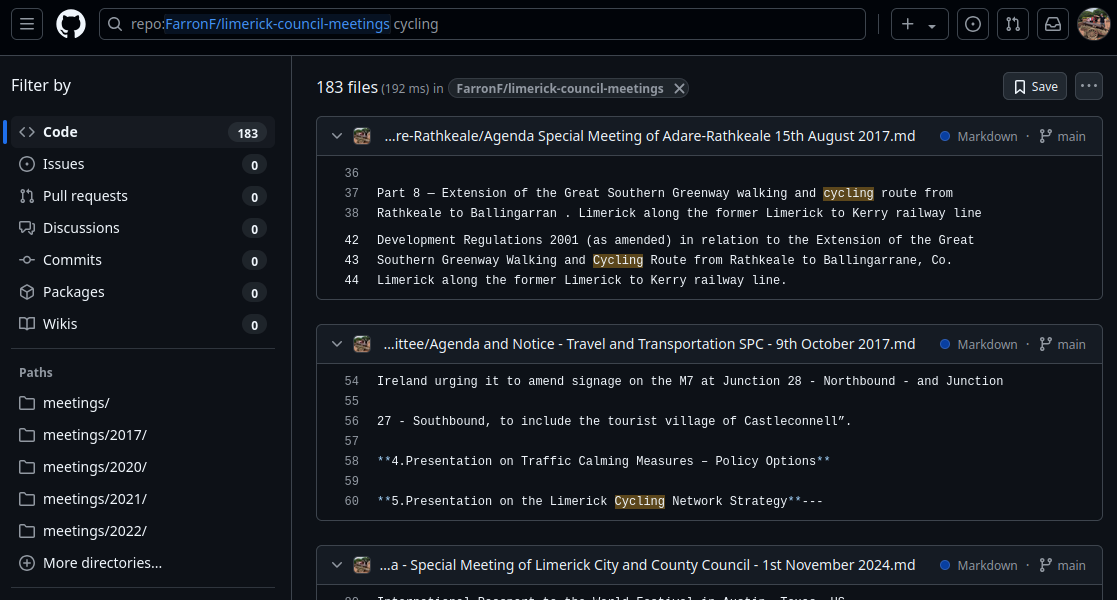Select the Wikis filter
This screenshot has height=600, width=1117.
[142, 324]
